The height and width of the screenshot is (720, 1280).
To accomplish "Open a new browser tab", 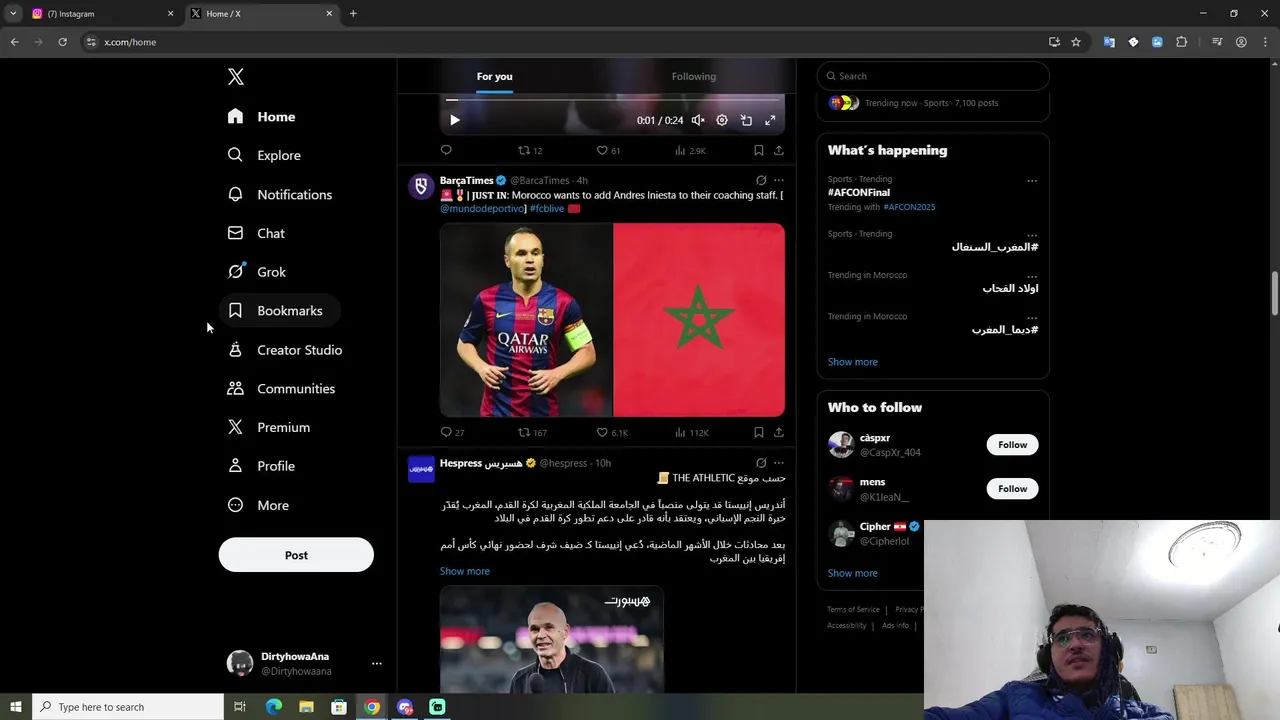I will (353, 14).
